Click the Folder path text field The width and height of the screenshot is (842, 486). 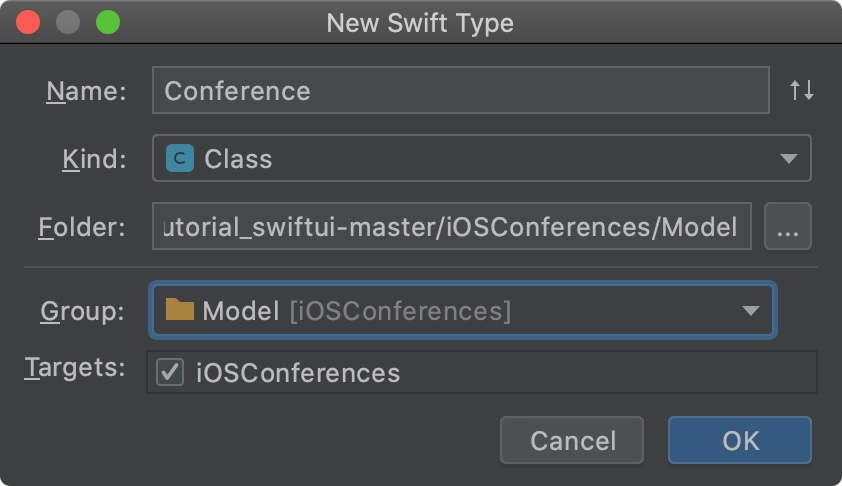[452, 227]
